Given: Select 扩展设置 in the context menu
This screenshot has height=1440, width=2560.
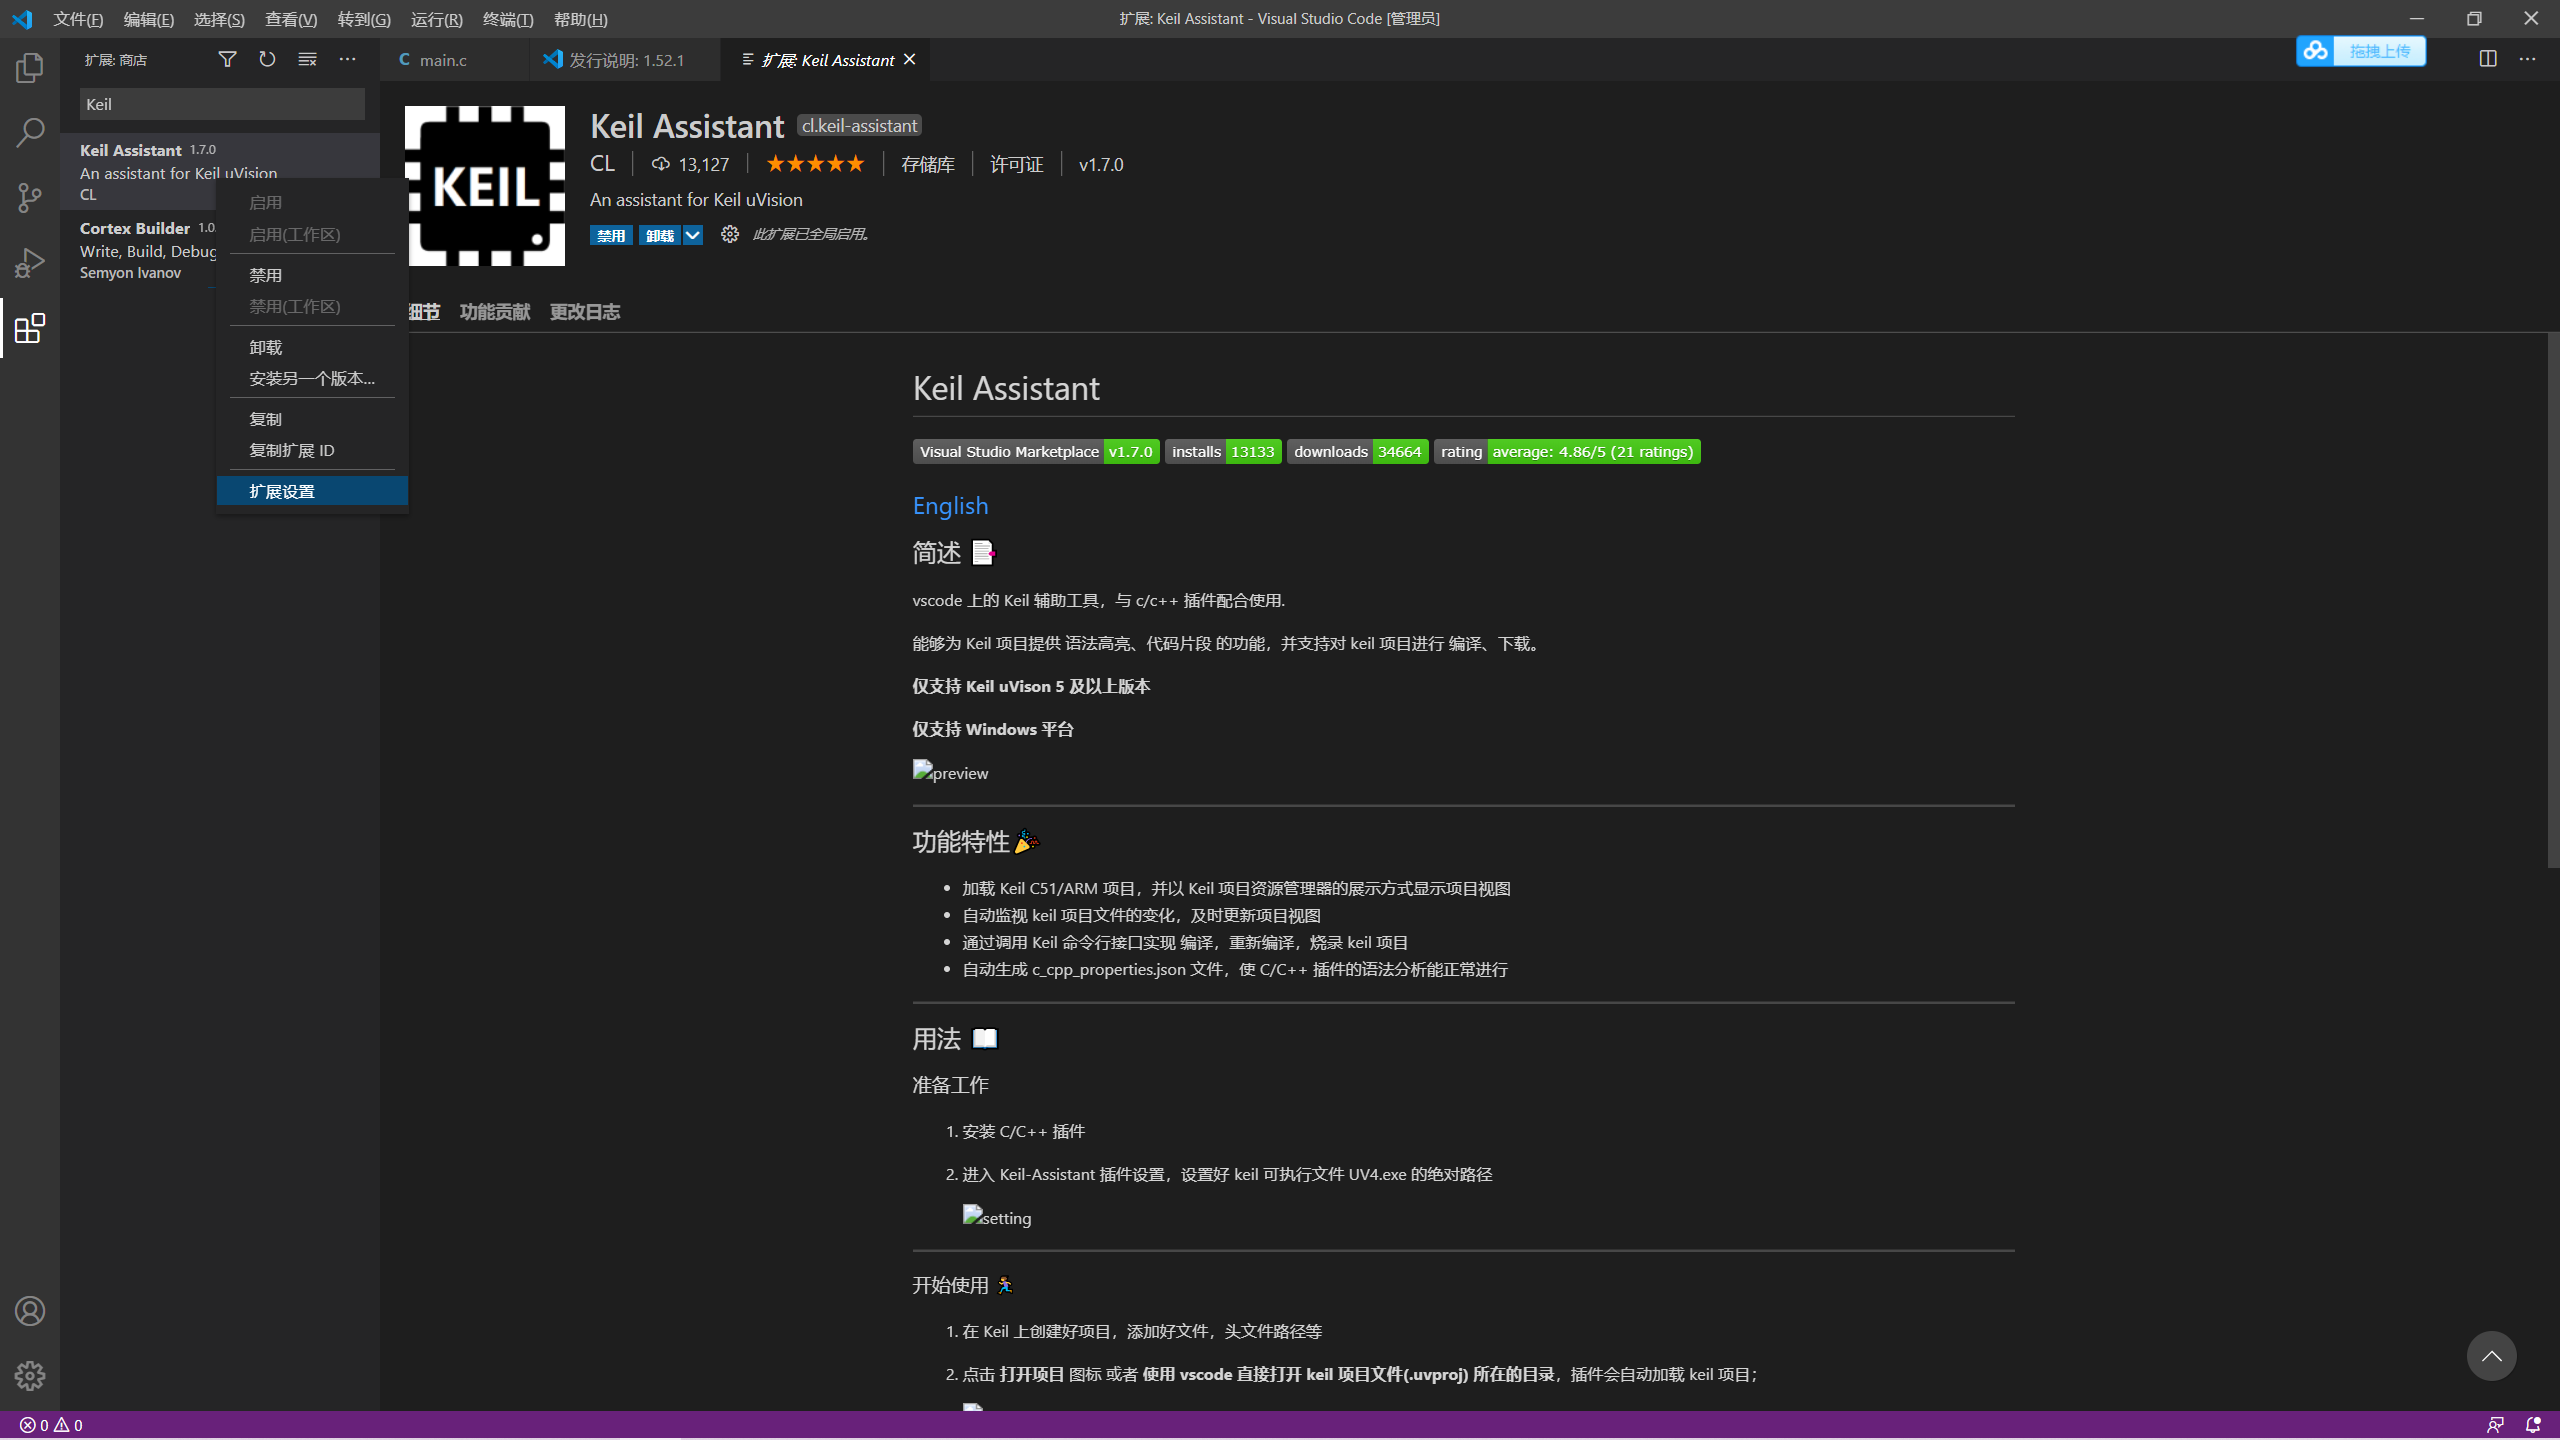Looking at the screenshot, I should [282, 491].
